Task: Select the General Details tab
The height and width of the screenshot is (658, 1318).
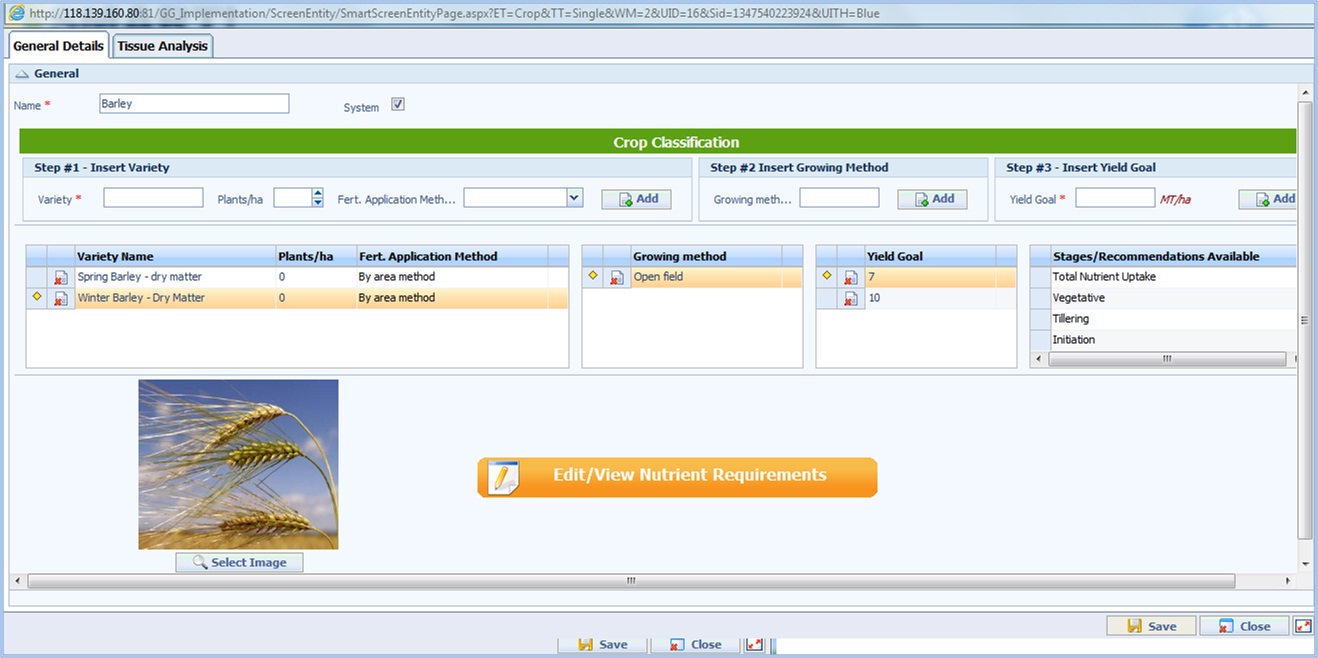Action: [59, 46]
